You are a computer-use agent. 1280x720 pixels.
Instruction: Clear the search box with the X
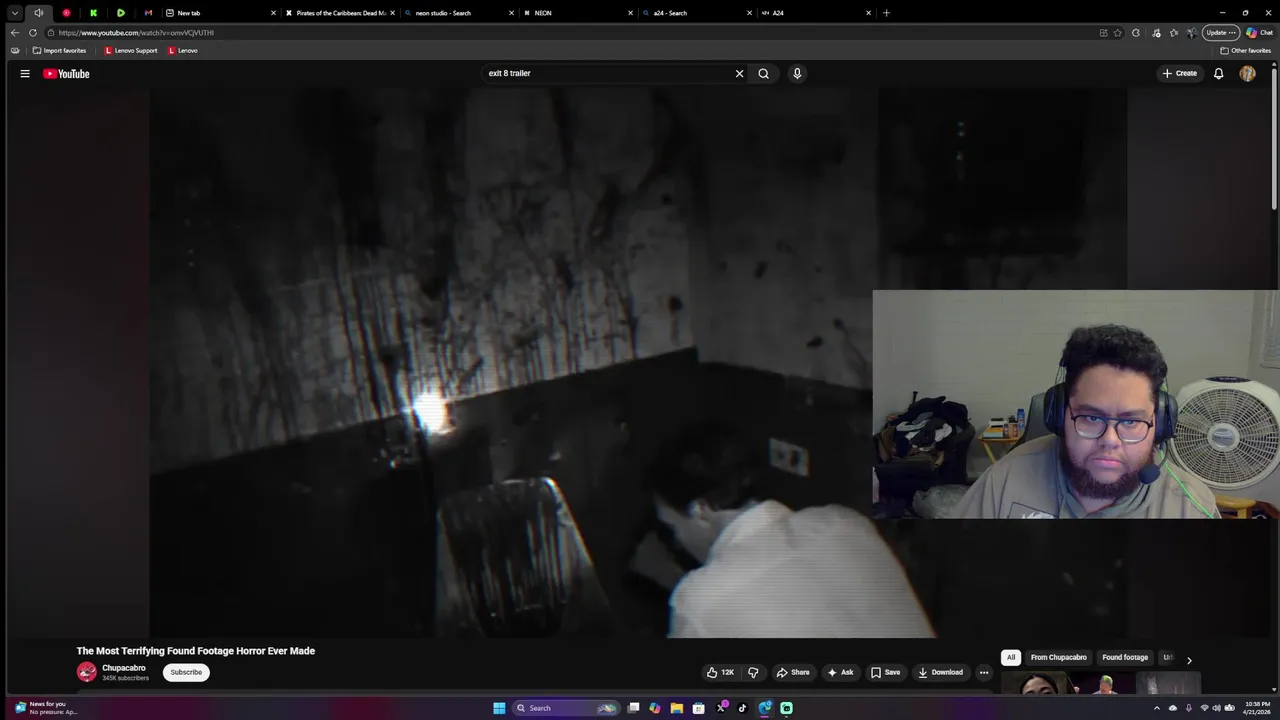point(740,73)
